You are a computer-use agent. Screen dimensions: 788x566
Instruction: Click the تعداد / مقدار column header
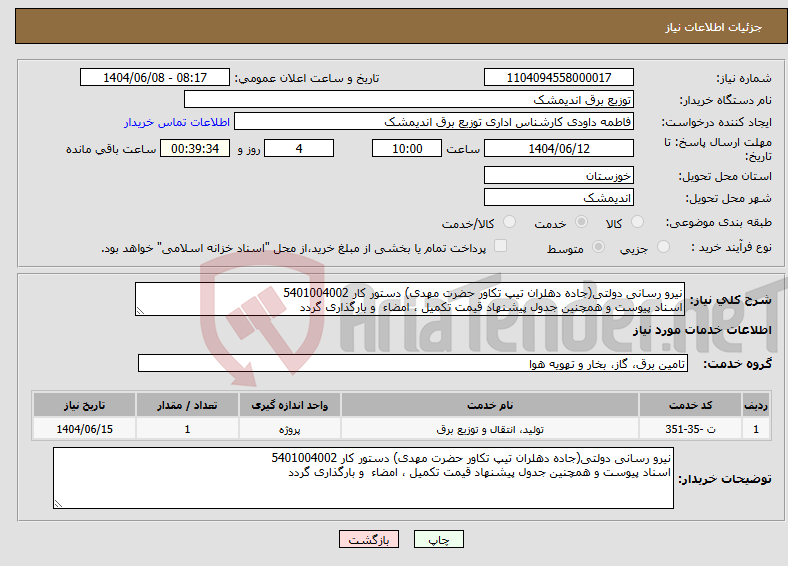click(187, 405)
